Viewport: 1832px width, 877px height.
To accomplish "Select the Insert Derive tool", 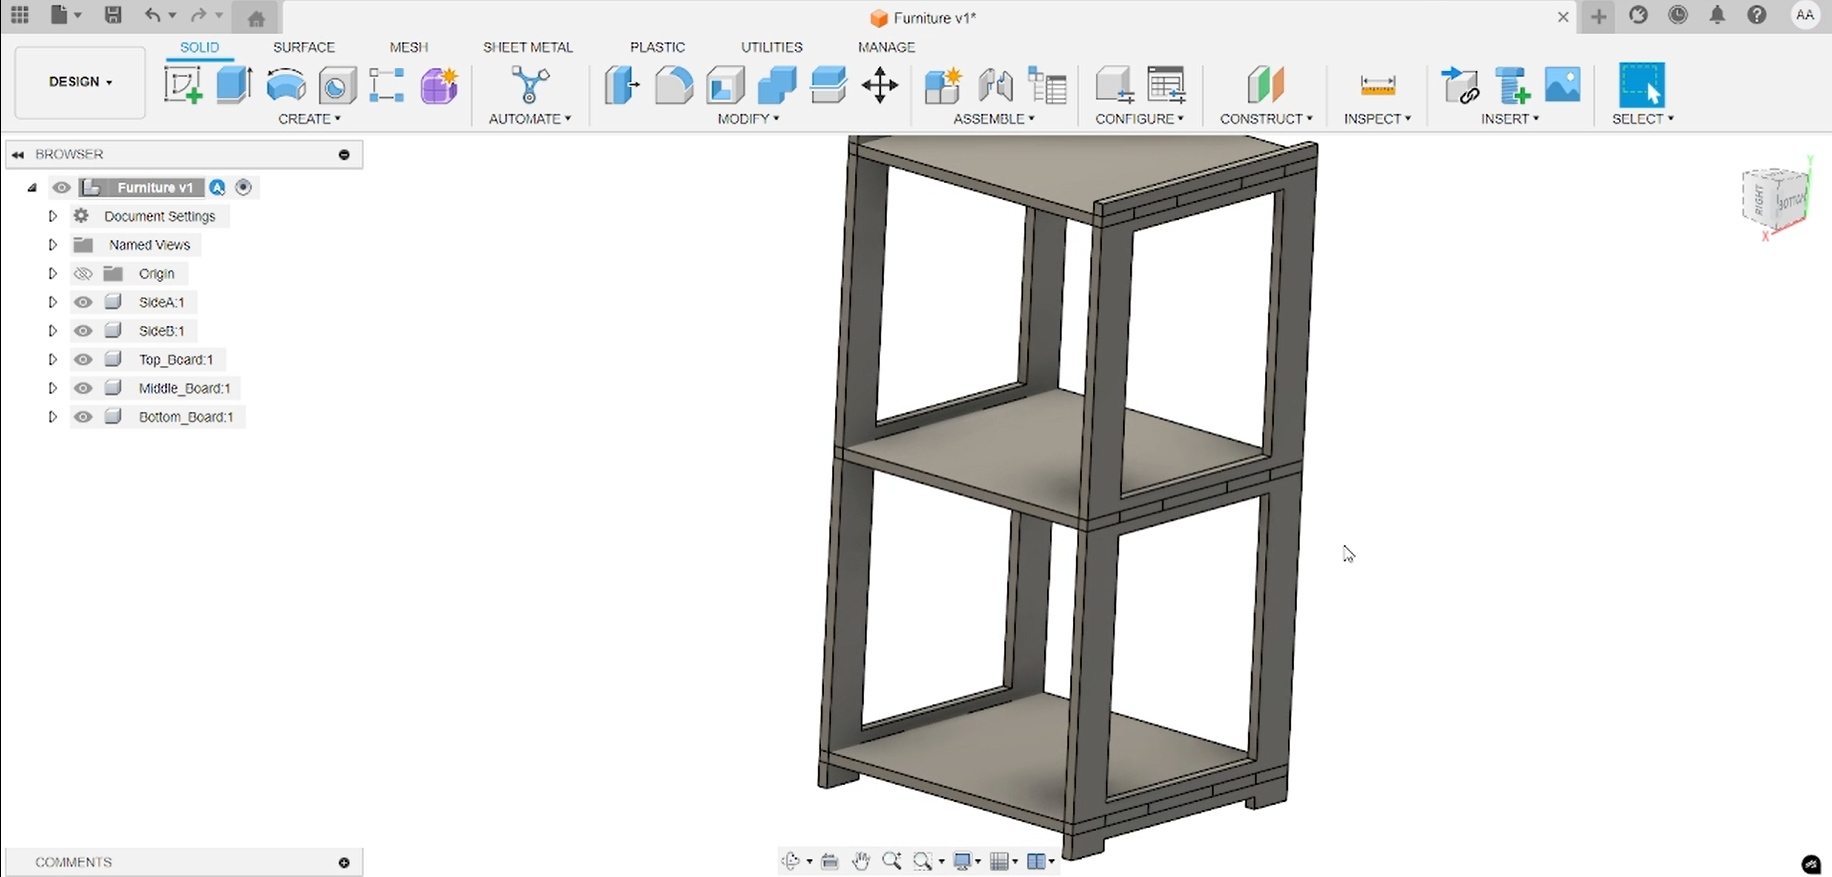I will coord(1460,85).
